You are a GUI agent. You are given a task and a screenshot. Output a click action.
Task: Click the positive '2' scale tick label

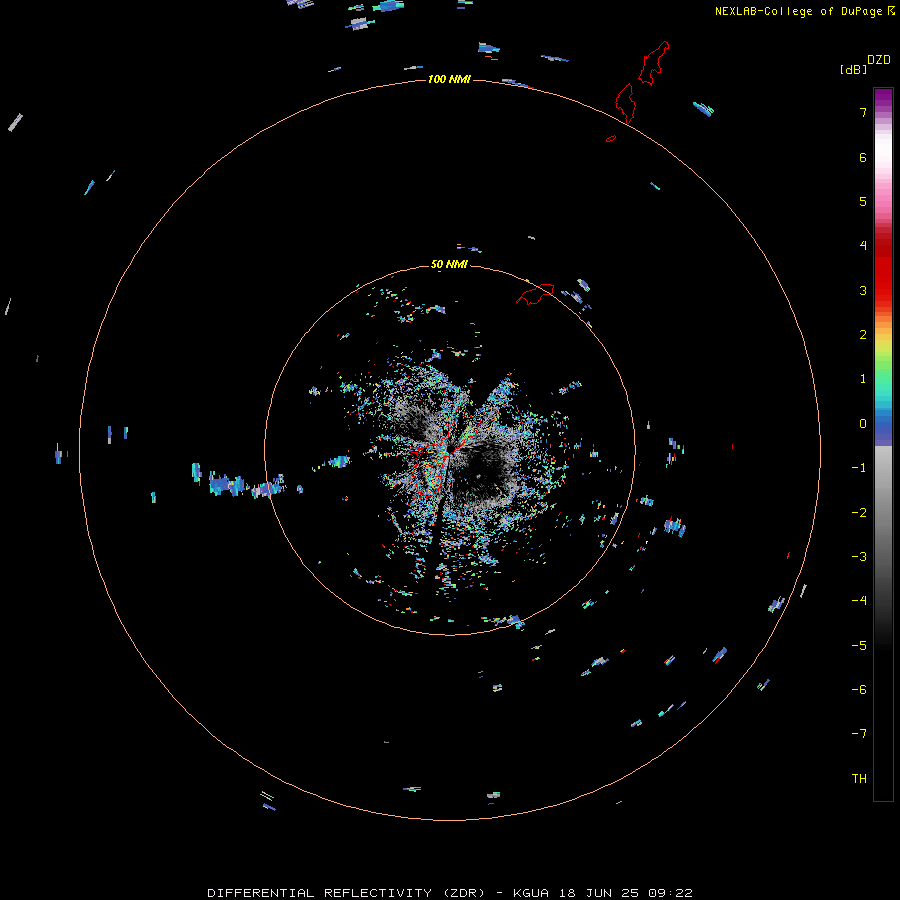pyautogui.click(x=862, y=335)
